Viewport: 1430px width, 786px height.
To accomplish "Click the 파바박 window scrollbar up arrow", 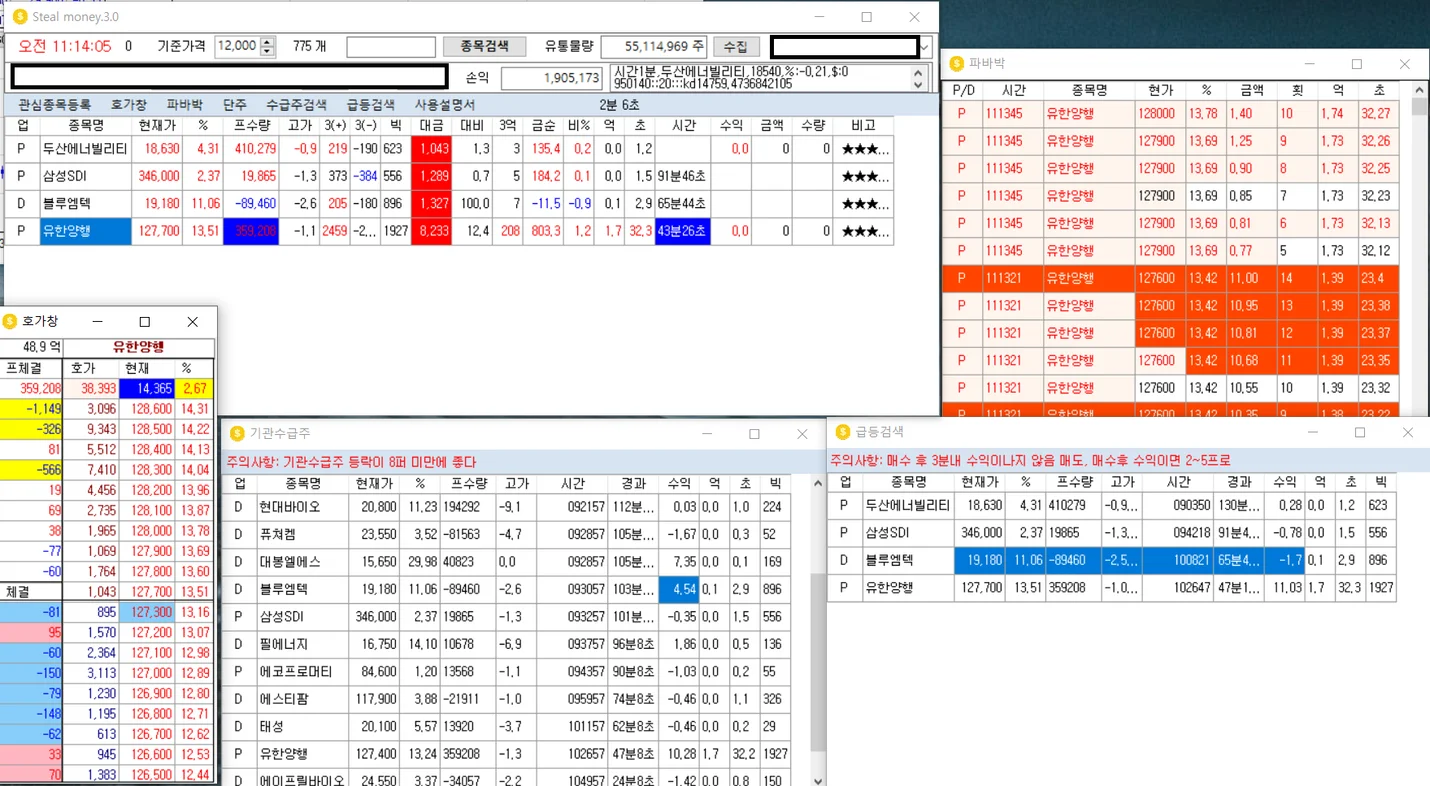I will click(x=1419, y=90).
